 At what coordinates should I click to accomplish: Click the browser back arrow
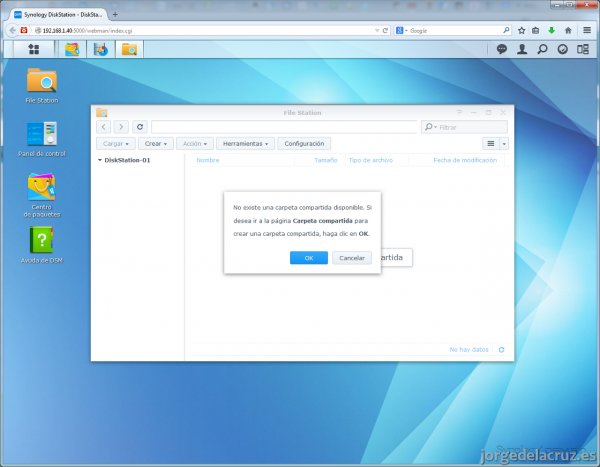(x=13, y=31)
